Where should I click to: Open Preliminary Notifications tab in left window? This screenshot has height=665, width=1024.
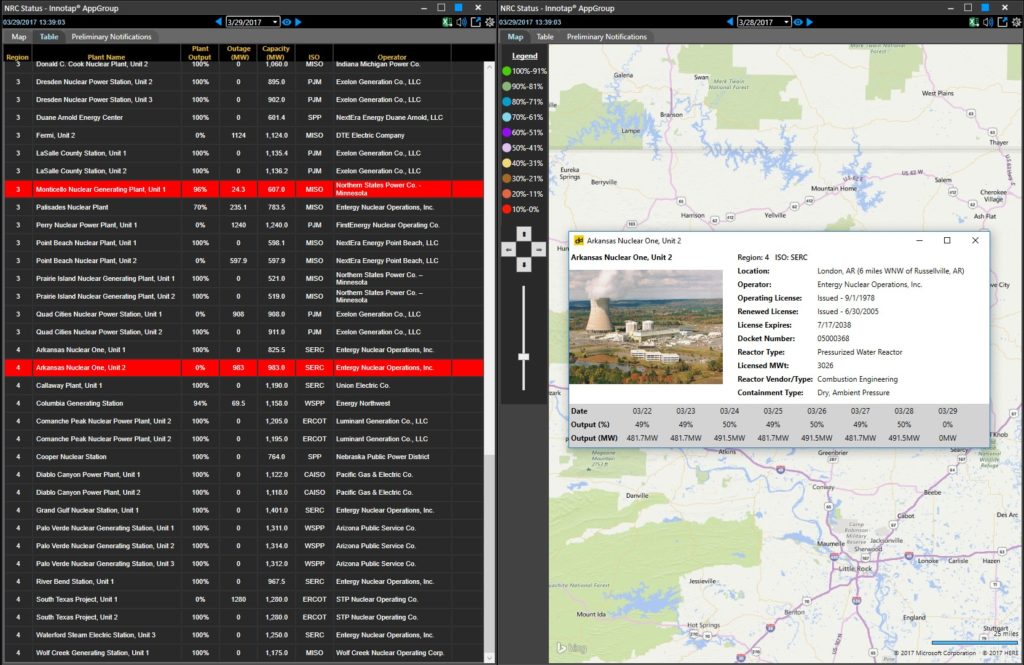(111, 37)
